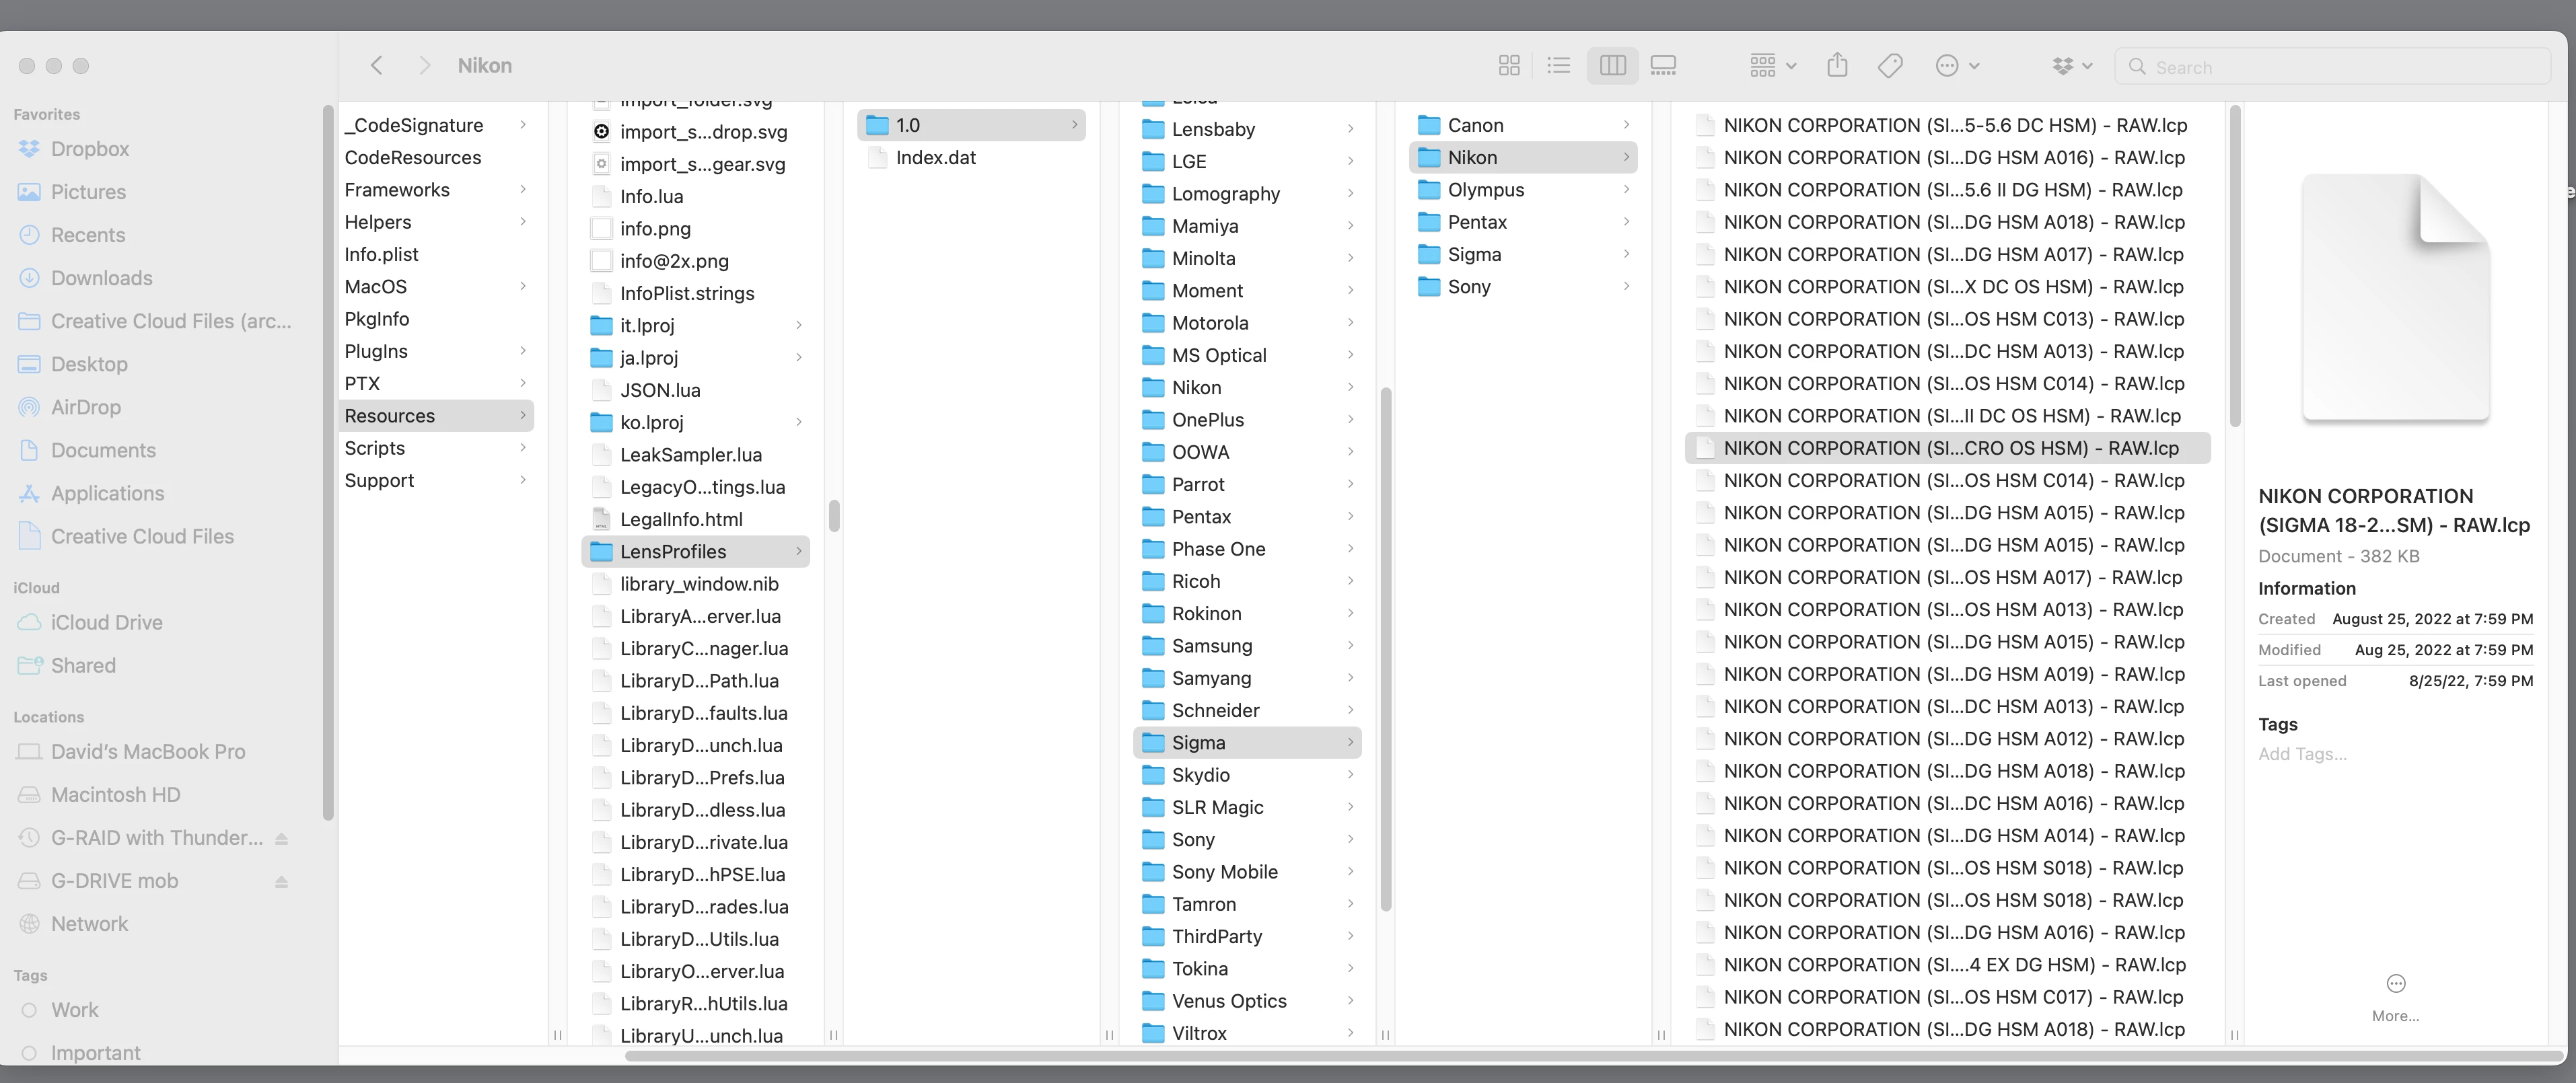This screenshot has width=2576, height=1083.
Task: Switch to icon grid view
Action: 1509,66
